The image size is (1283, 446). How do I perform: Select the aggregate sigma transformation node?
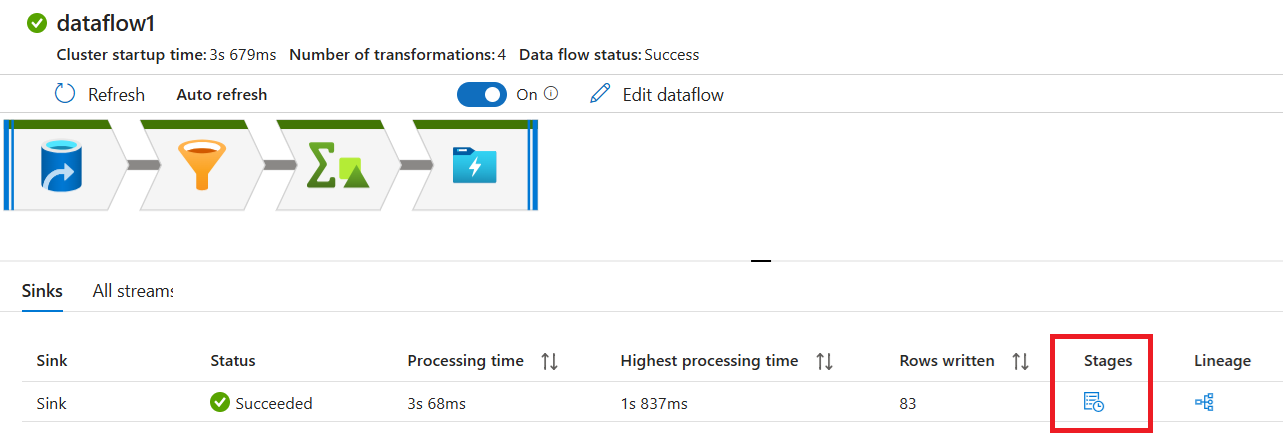click(x=337, y=166)
